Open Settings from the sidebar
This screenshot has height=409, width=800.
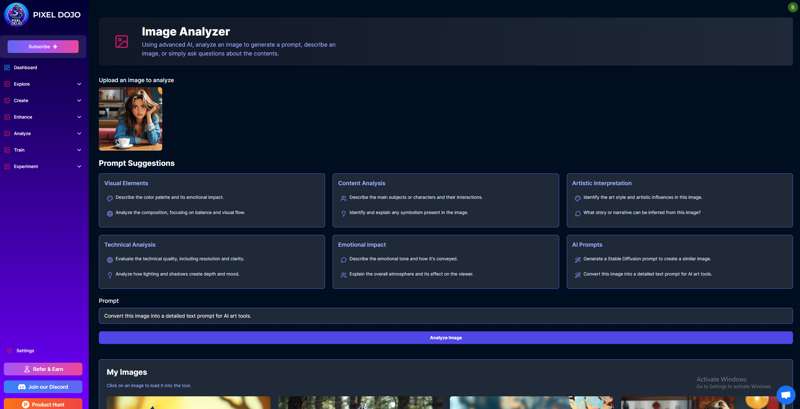(25, 350)
